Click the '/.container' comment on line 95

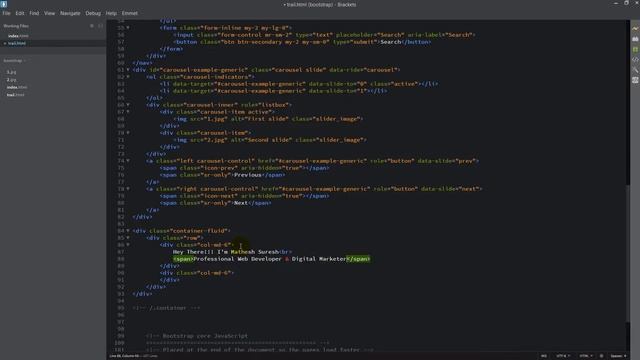[x=167, y=308]
